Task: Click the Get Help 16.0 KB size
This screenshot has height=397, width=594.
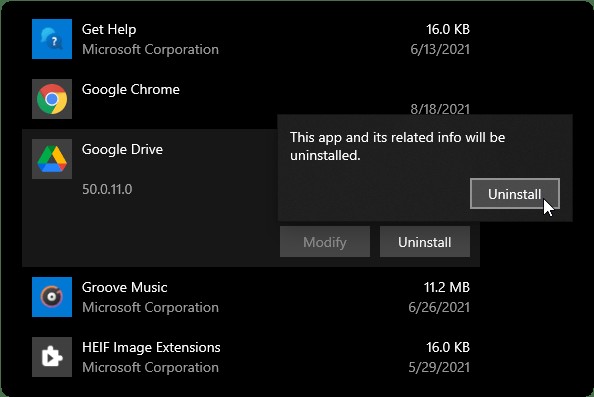Action: (448, 29)
